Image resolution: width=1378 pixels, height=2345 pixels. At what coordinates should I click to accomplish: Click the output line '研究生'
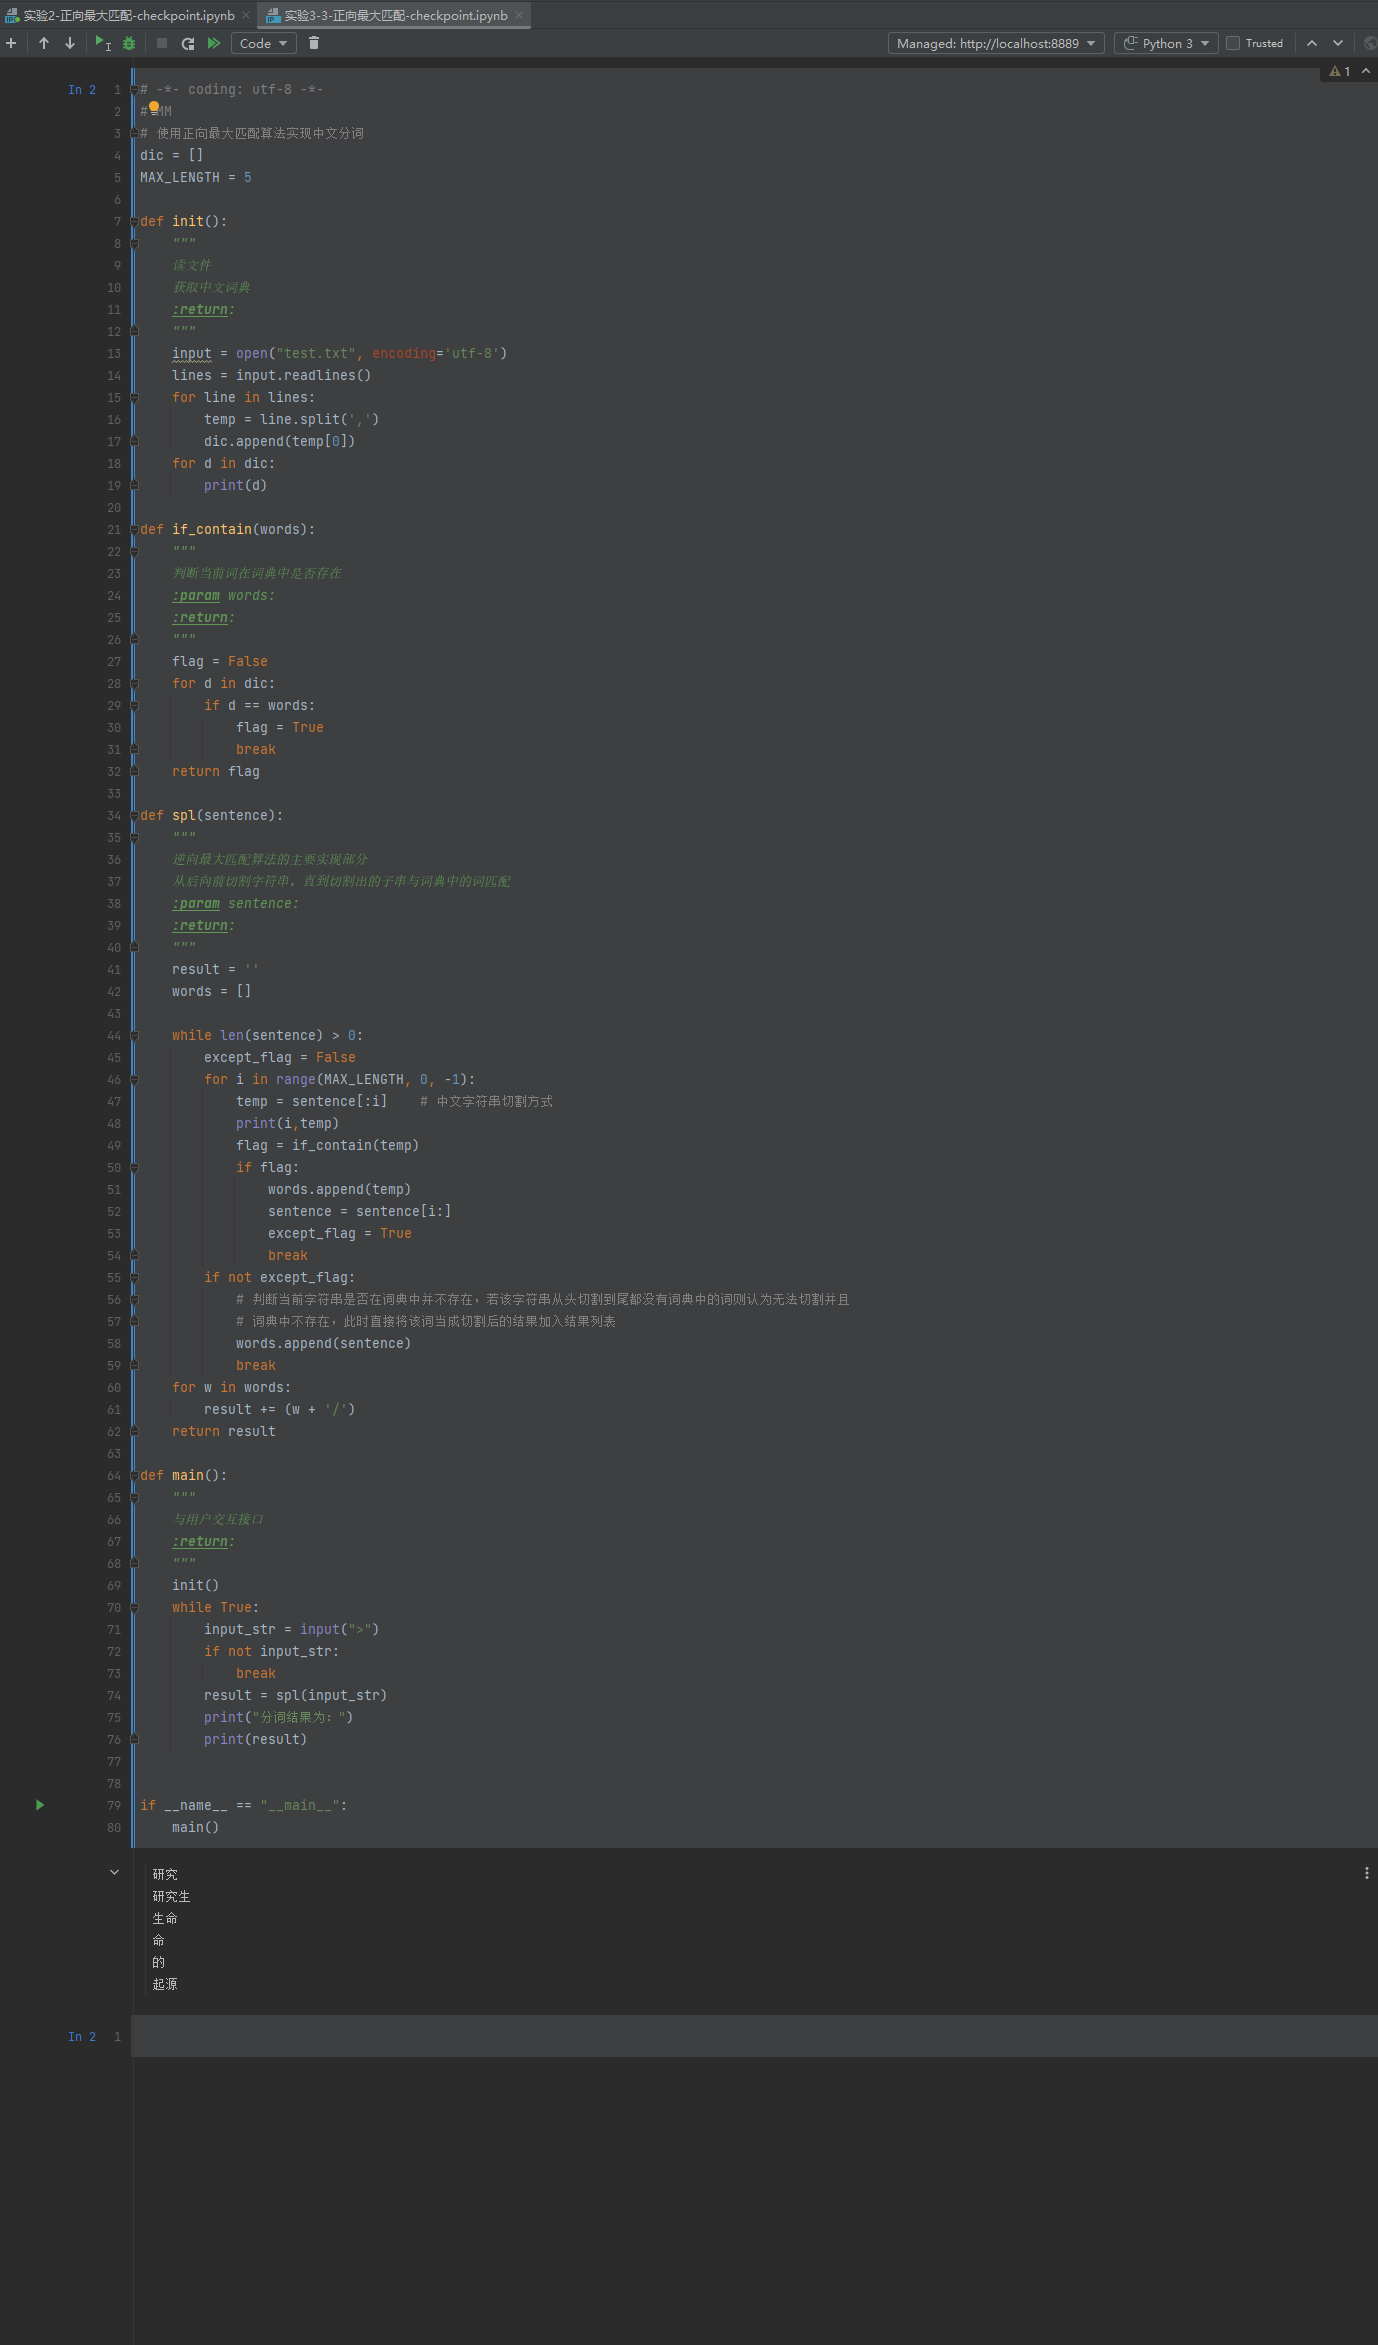pos(171,1896)
